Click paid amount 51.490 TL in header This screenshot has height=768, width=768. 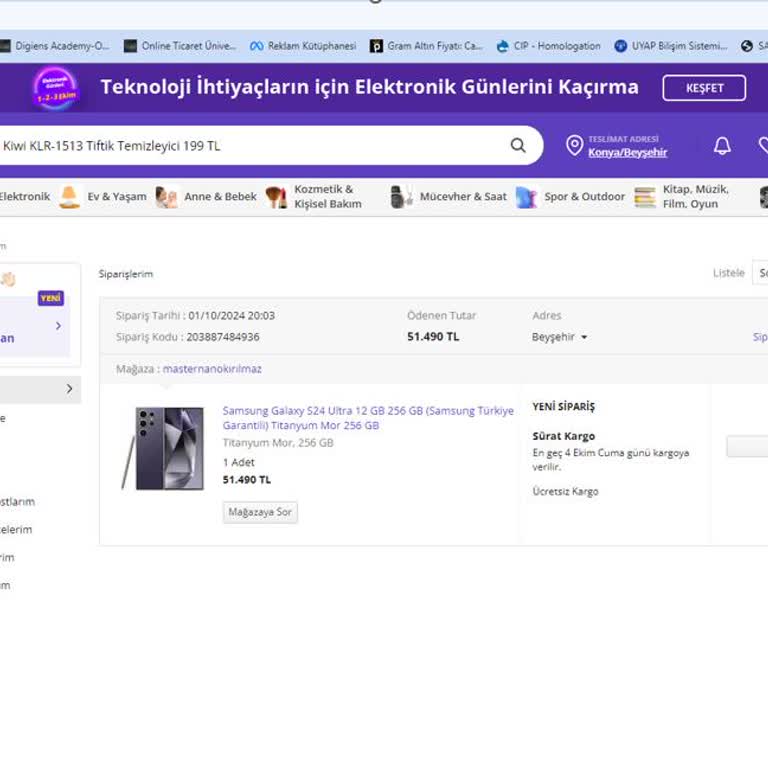[x=433, y=336]
